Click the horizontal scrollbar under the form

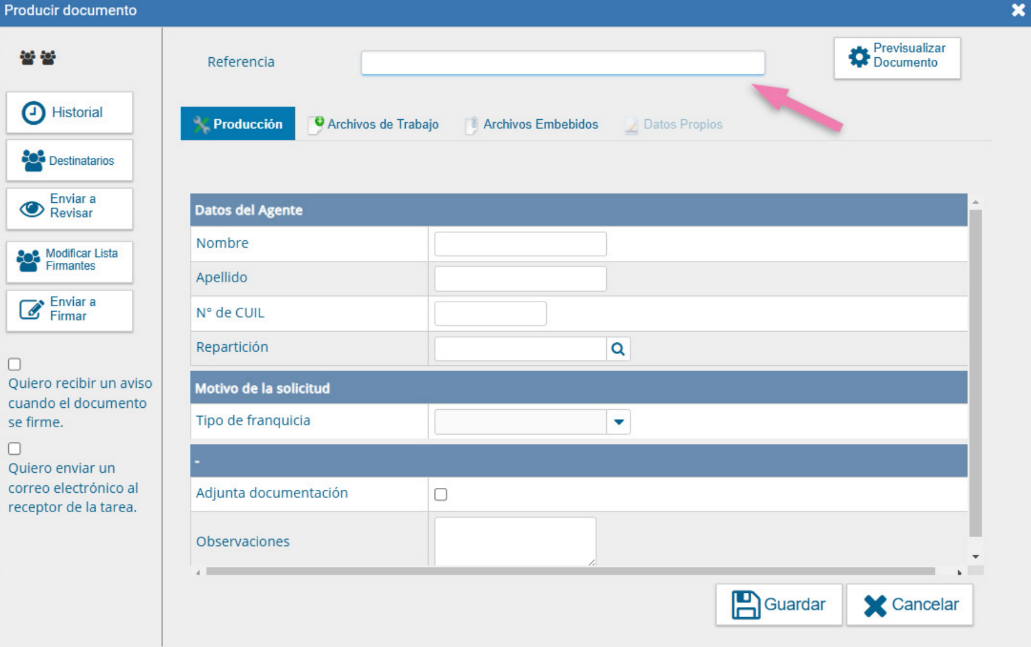click(570, 571)
